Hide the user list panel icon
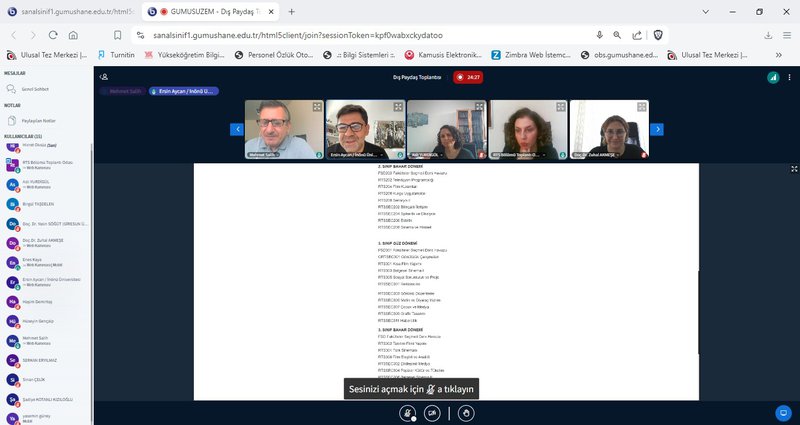Image resolution: width=800 pixels, height=425 pixels. click(105, 76)
